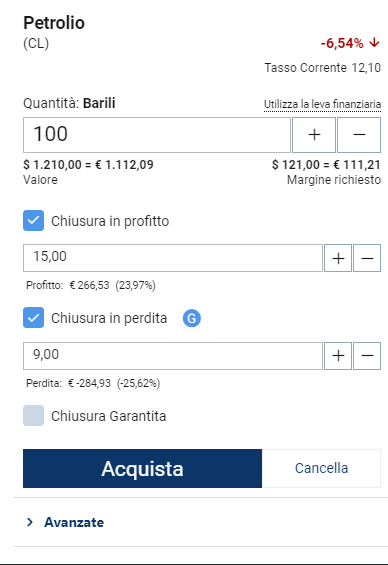This screenshot has height=565, width=388.
Task: Click the Acquista buy button
Action: [142, 468]
